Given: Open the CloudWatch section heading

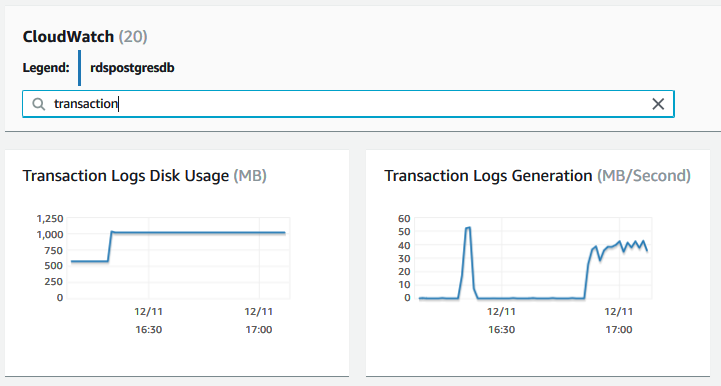Looking at the screenshot, I should click(68, 37).
